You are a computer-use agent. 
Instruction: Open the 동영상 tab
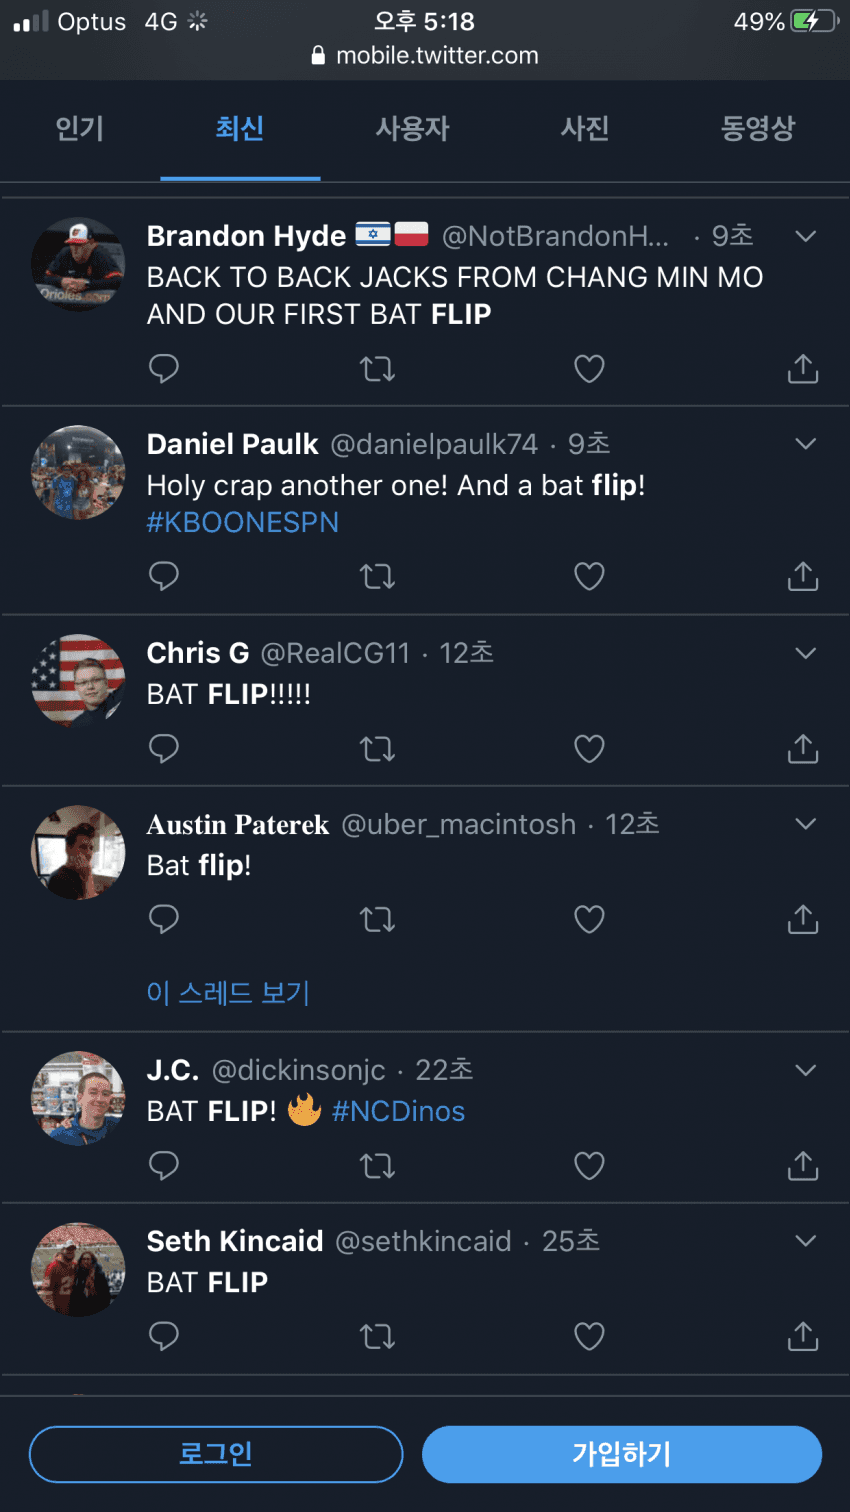(x=757, y=129)
